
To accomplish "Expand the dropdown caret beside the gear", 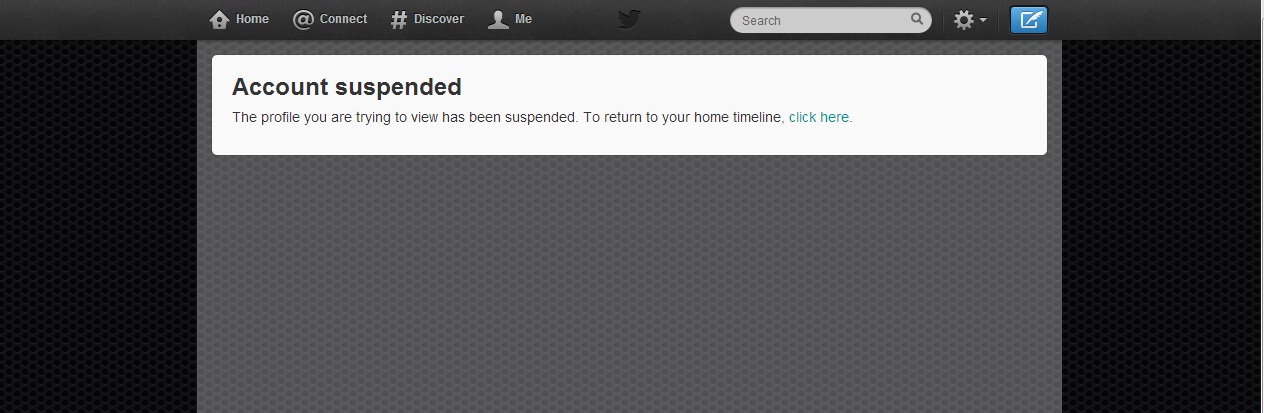I will [983, 21].
